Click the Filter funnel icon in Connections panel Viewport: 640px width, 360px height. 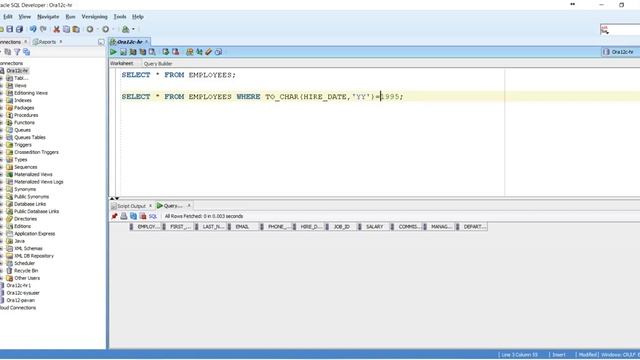pos(17,52)
